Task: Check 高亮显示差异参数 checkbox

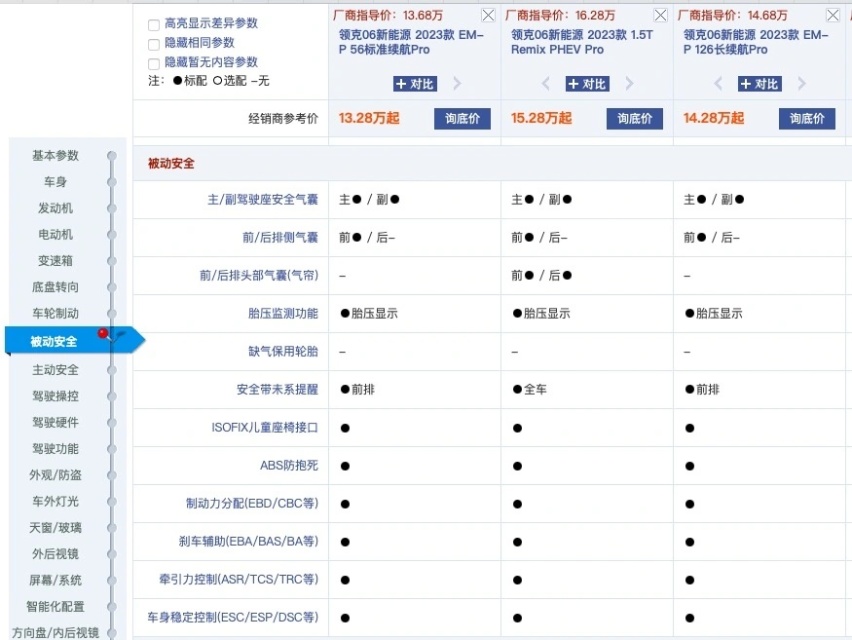Action: [154, 24]
